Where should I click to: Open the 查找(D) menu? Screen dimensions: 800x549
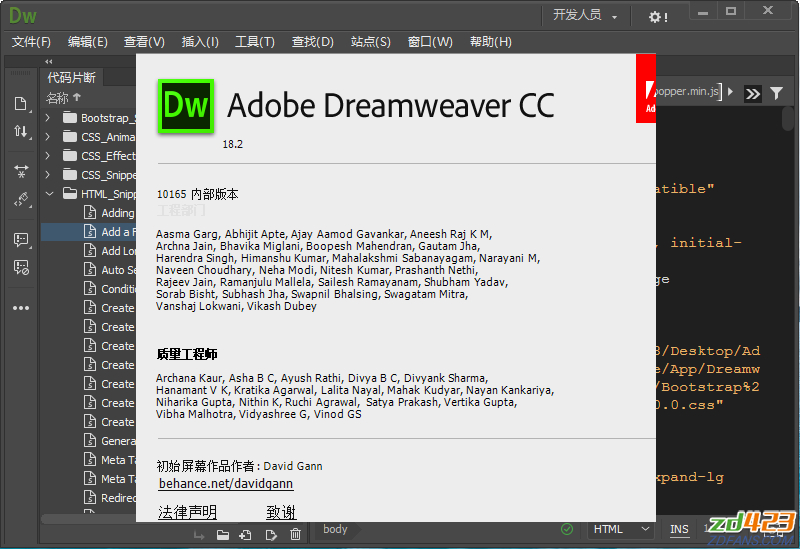point(312,42)
